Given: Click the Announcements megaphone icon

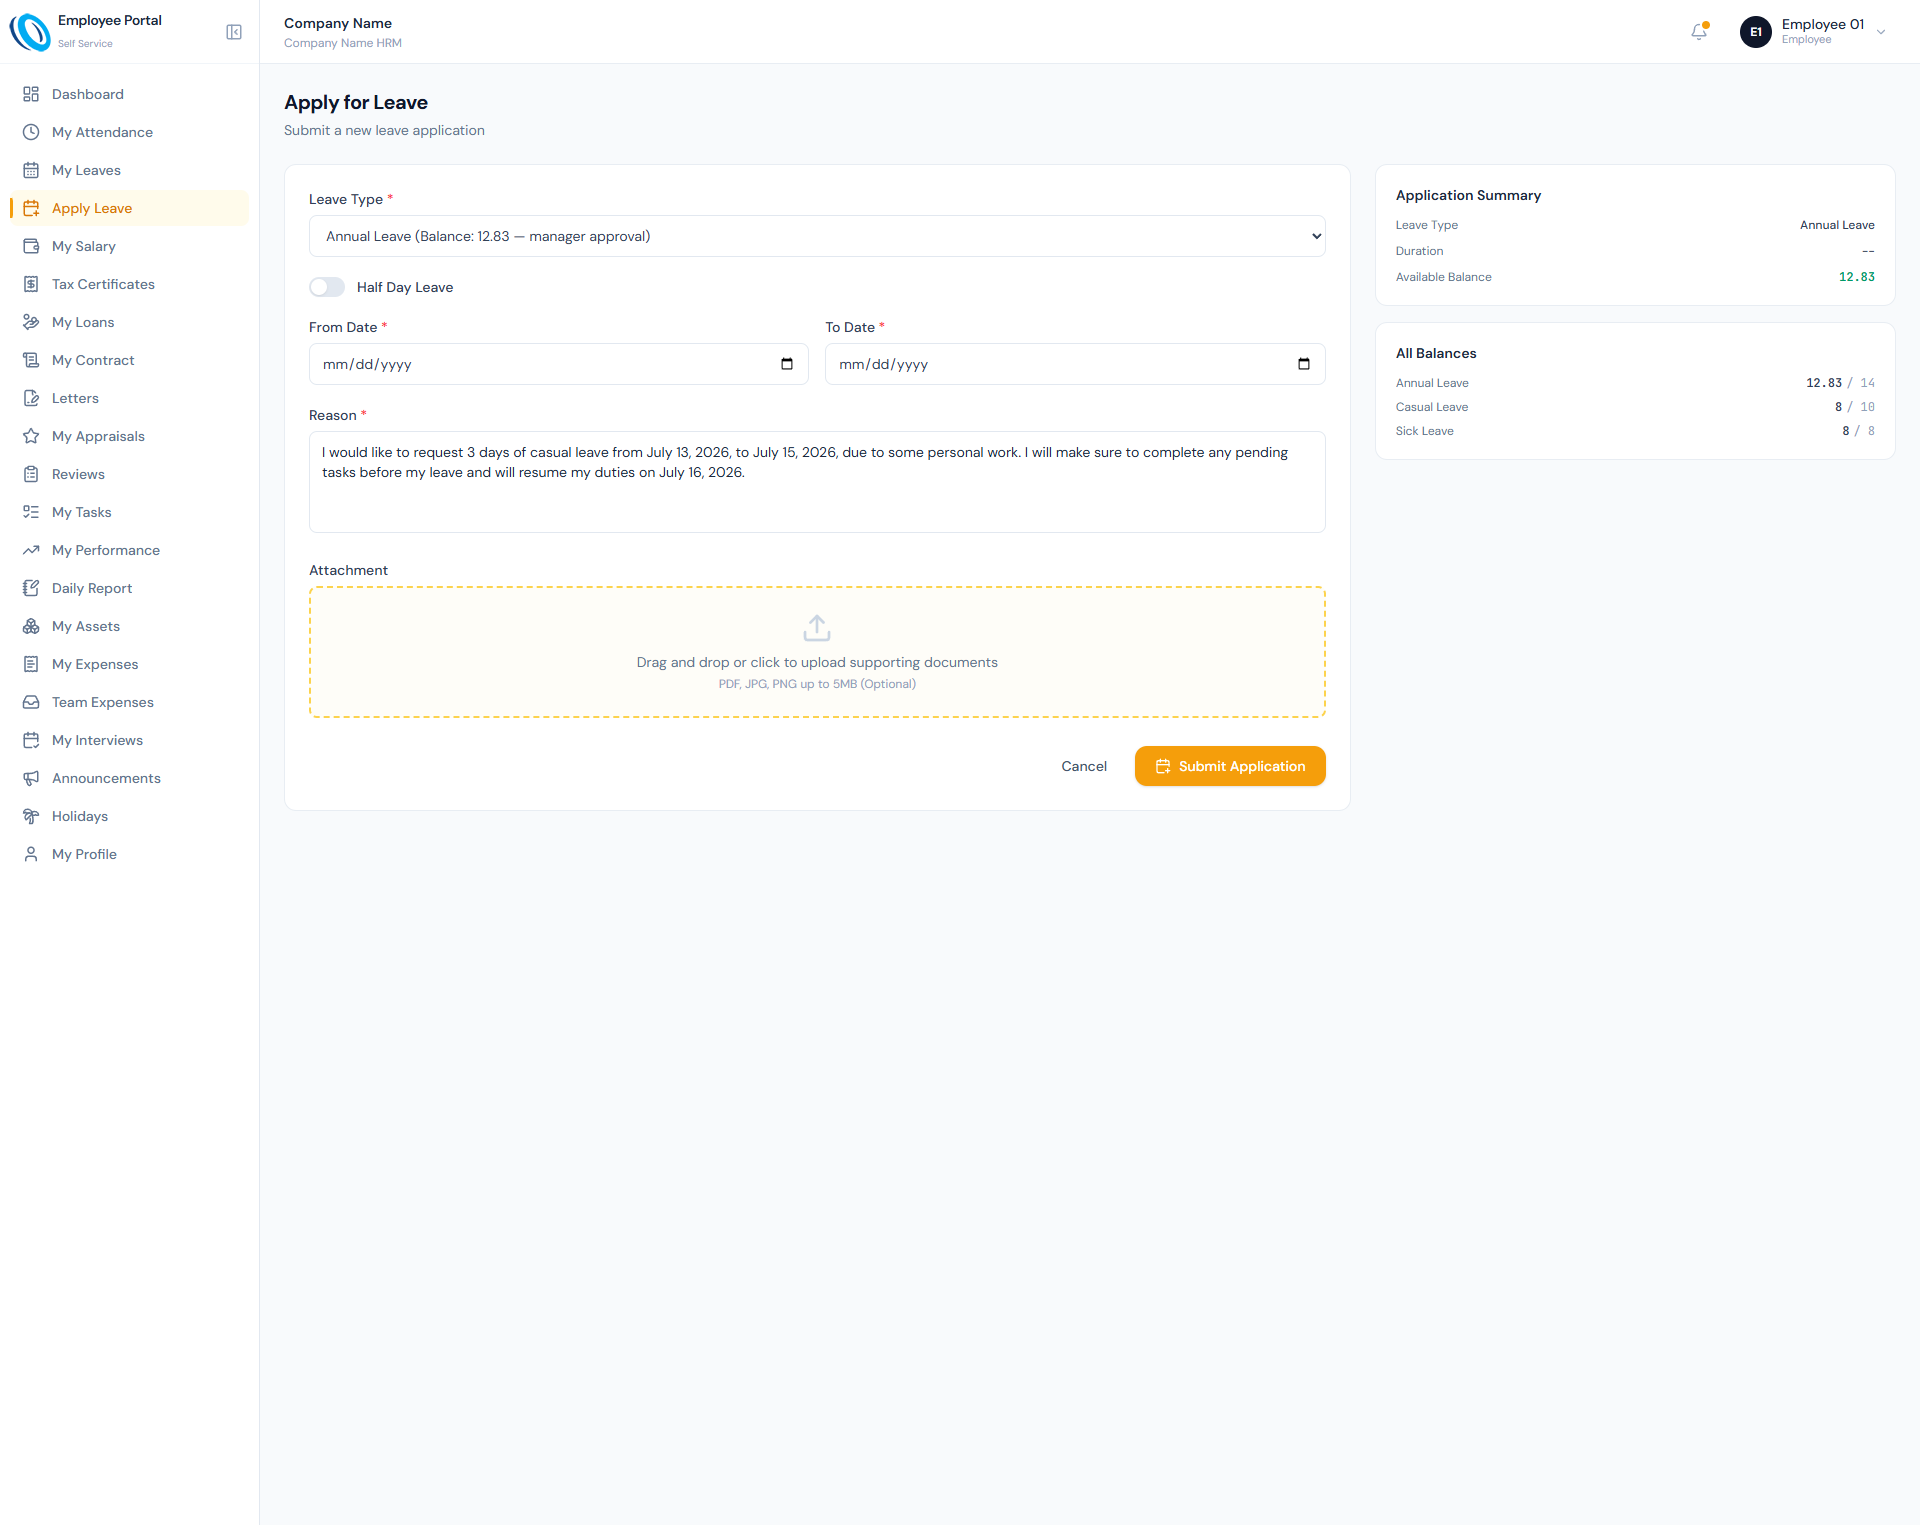Looking at the screenshot, I should tap(31, 778).
